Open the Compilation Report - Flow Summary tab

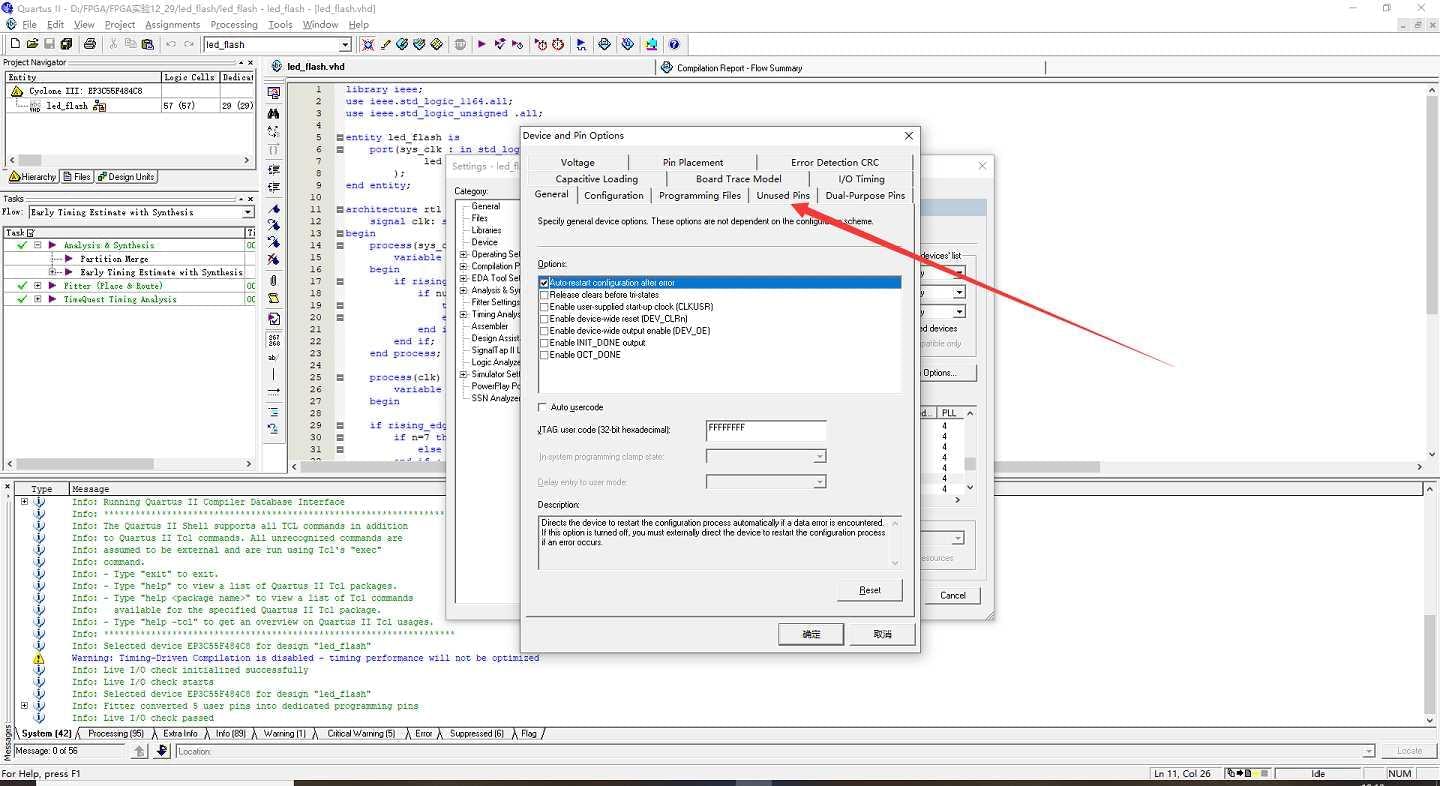pos(739,68)
